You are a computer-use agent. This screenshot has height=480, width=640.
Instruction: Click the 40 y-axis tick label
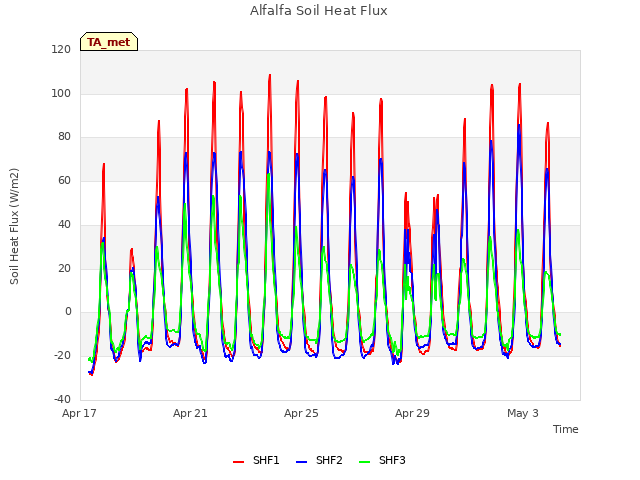click(64, 224)
